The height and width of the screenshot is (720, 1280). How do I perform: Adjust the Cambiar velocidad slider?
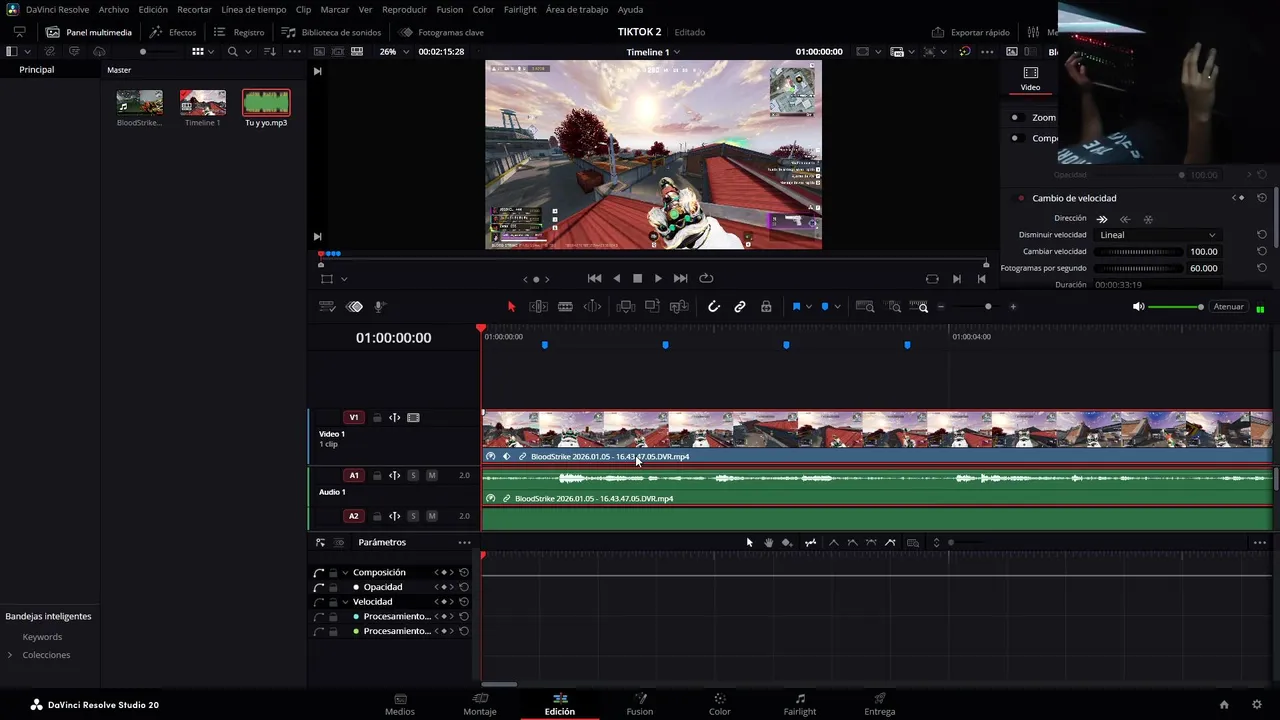[1139, 252]
